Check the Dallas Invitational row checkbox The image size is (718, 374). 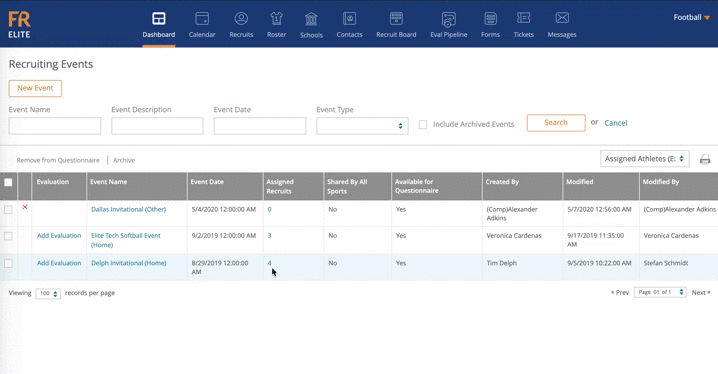tap(8, 210)
